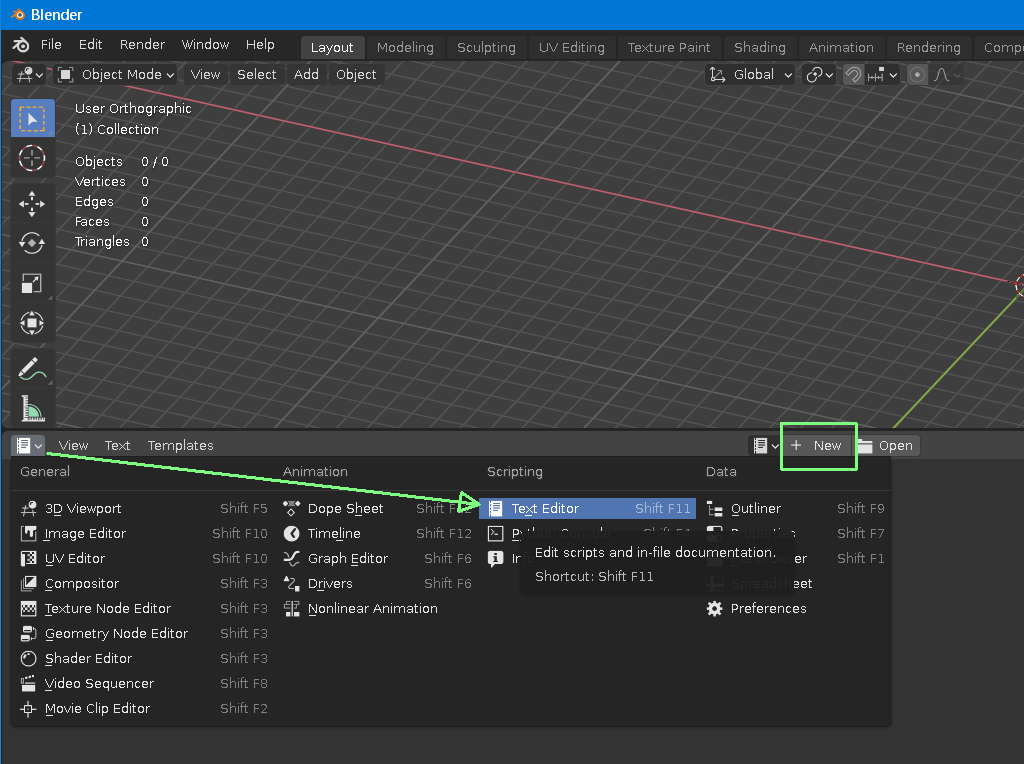Select the Annotate pencil tool

[32, 368]
